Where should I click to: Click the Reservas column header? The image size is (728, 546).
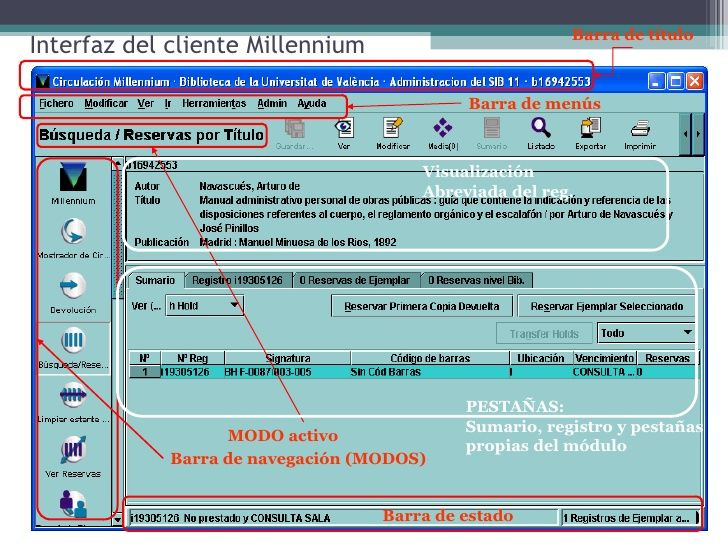click(668, 358)
